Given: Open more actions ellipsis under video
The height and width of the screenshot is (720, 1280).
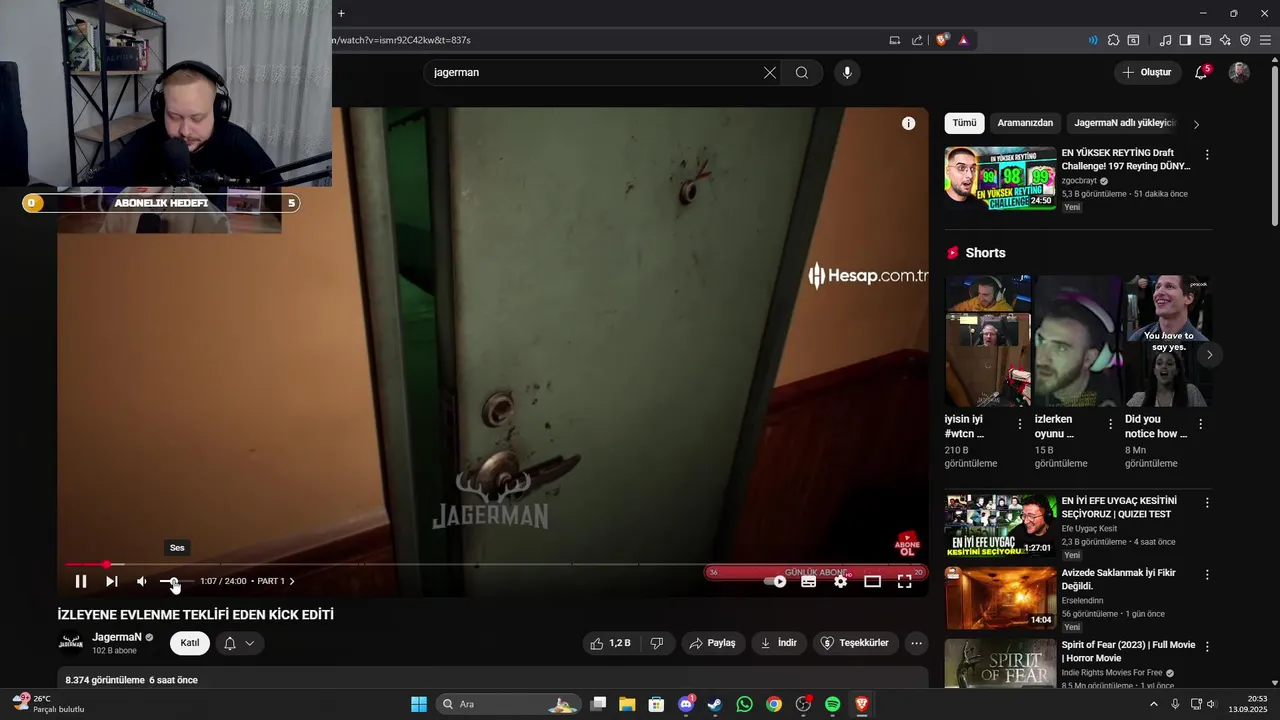Looking at the screenshot, I should [916, 643].
